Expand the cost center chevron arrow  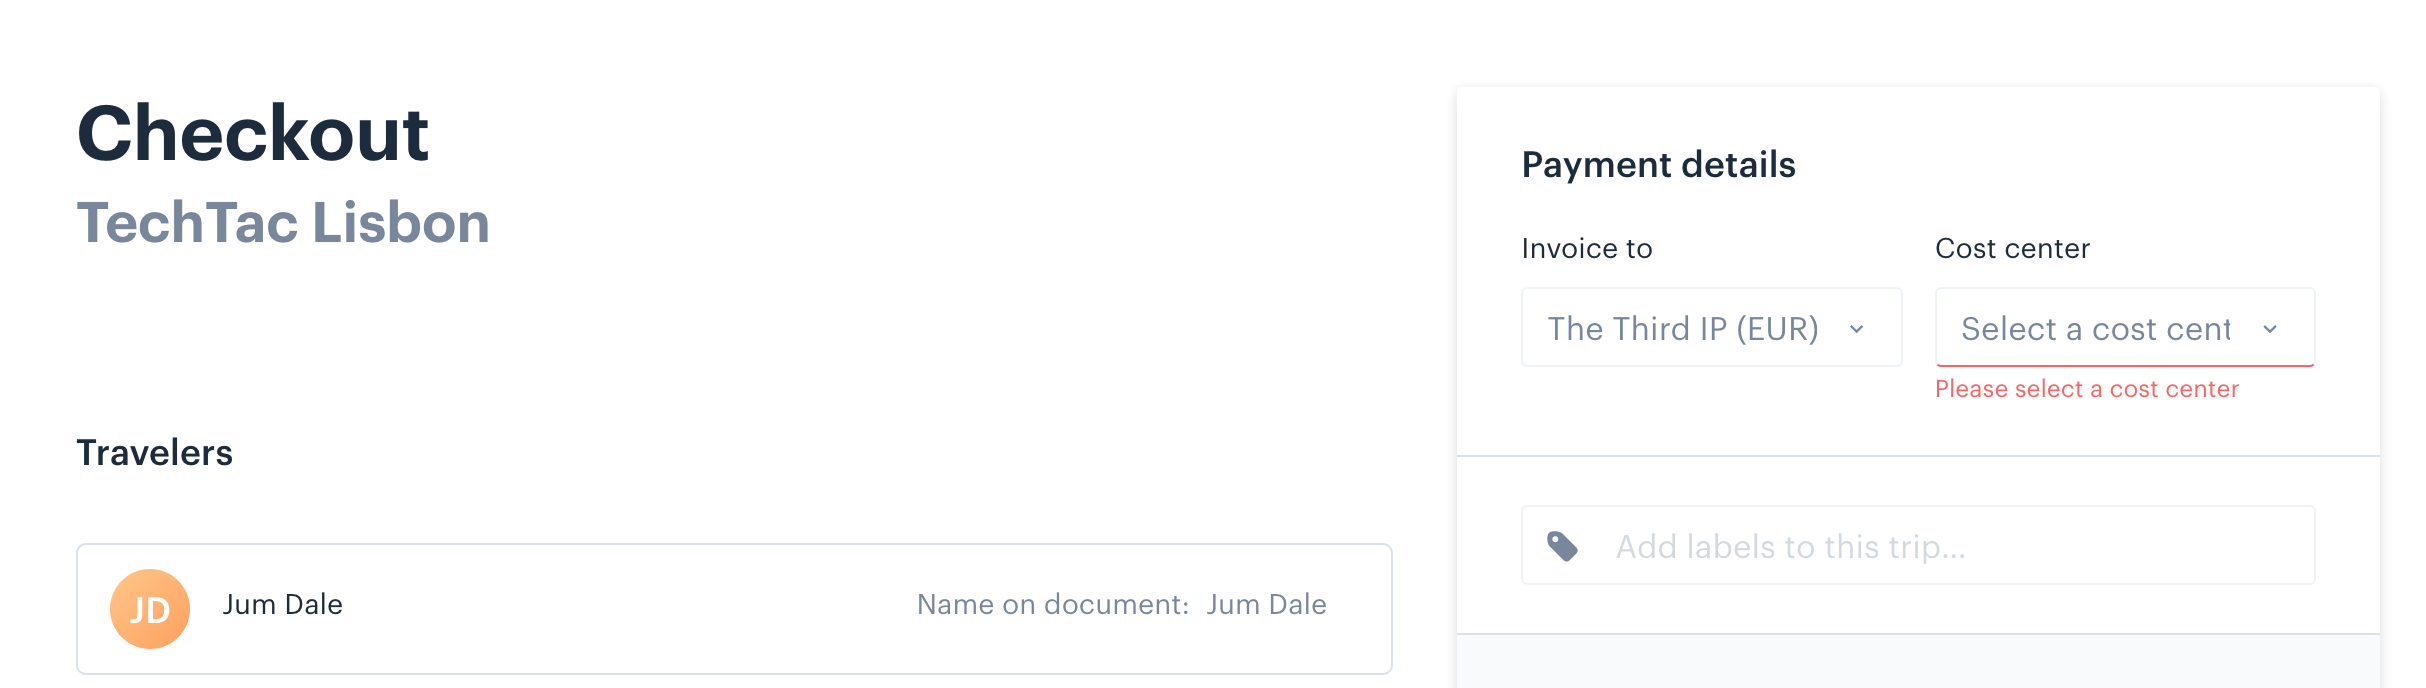coord(2270,329)
